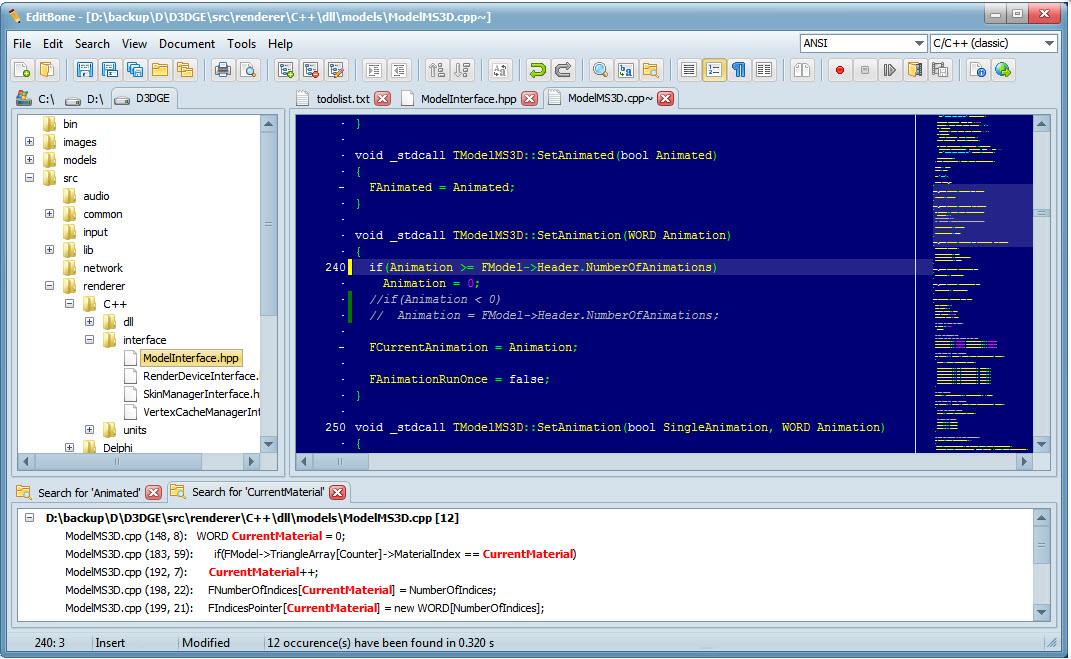Click the globe Check for updates icon
This screenshot has height=659, width=1071.
1003,70
